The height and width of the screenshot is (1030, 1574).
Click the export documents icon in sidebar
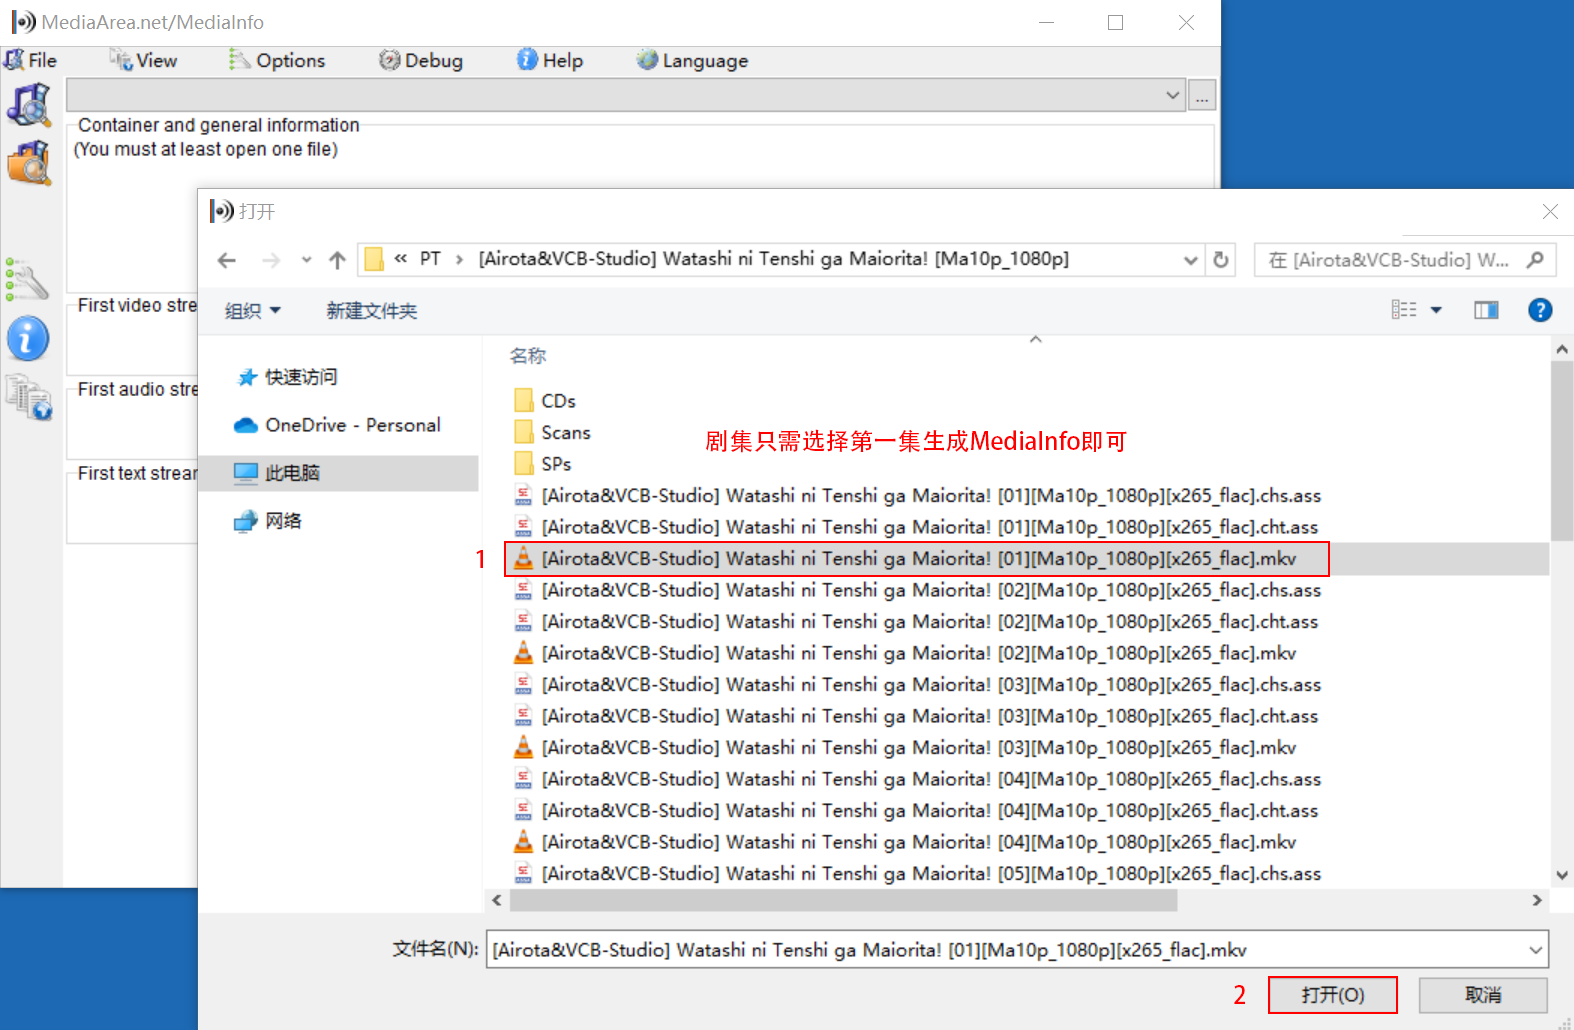28,397
